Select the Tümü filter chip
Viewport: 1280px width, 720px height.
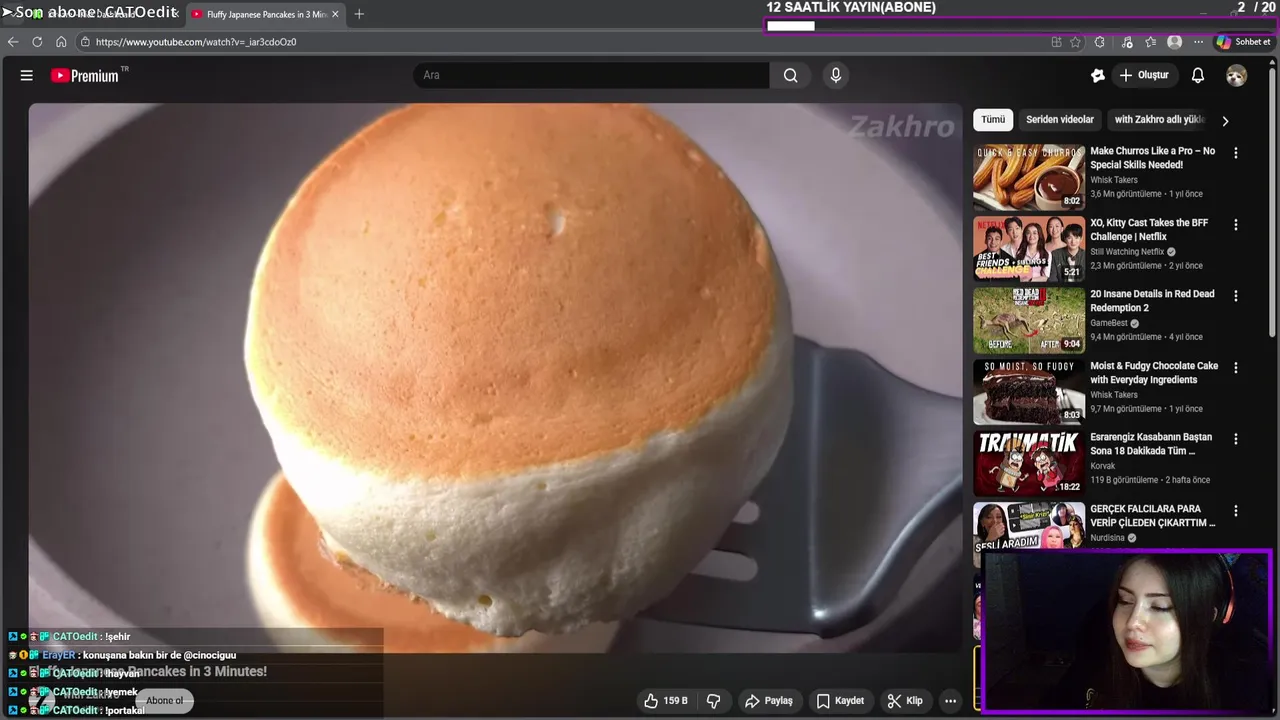click(x=993, y=120)
